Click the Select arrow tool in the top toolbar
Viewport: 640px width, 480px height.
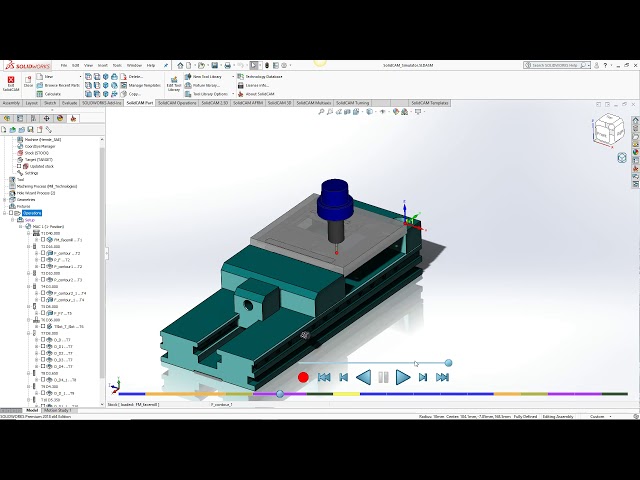point(254,65)
